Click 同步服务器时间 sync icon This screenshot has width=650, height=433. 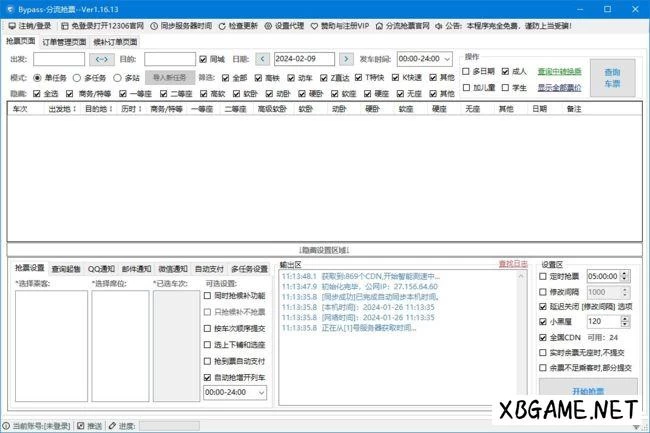[151, 24]
